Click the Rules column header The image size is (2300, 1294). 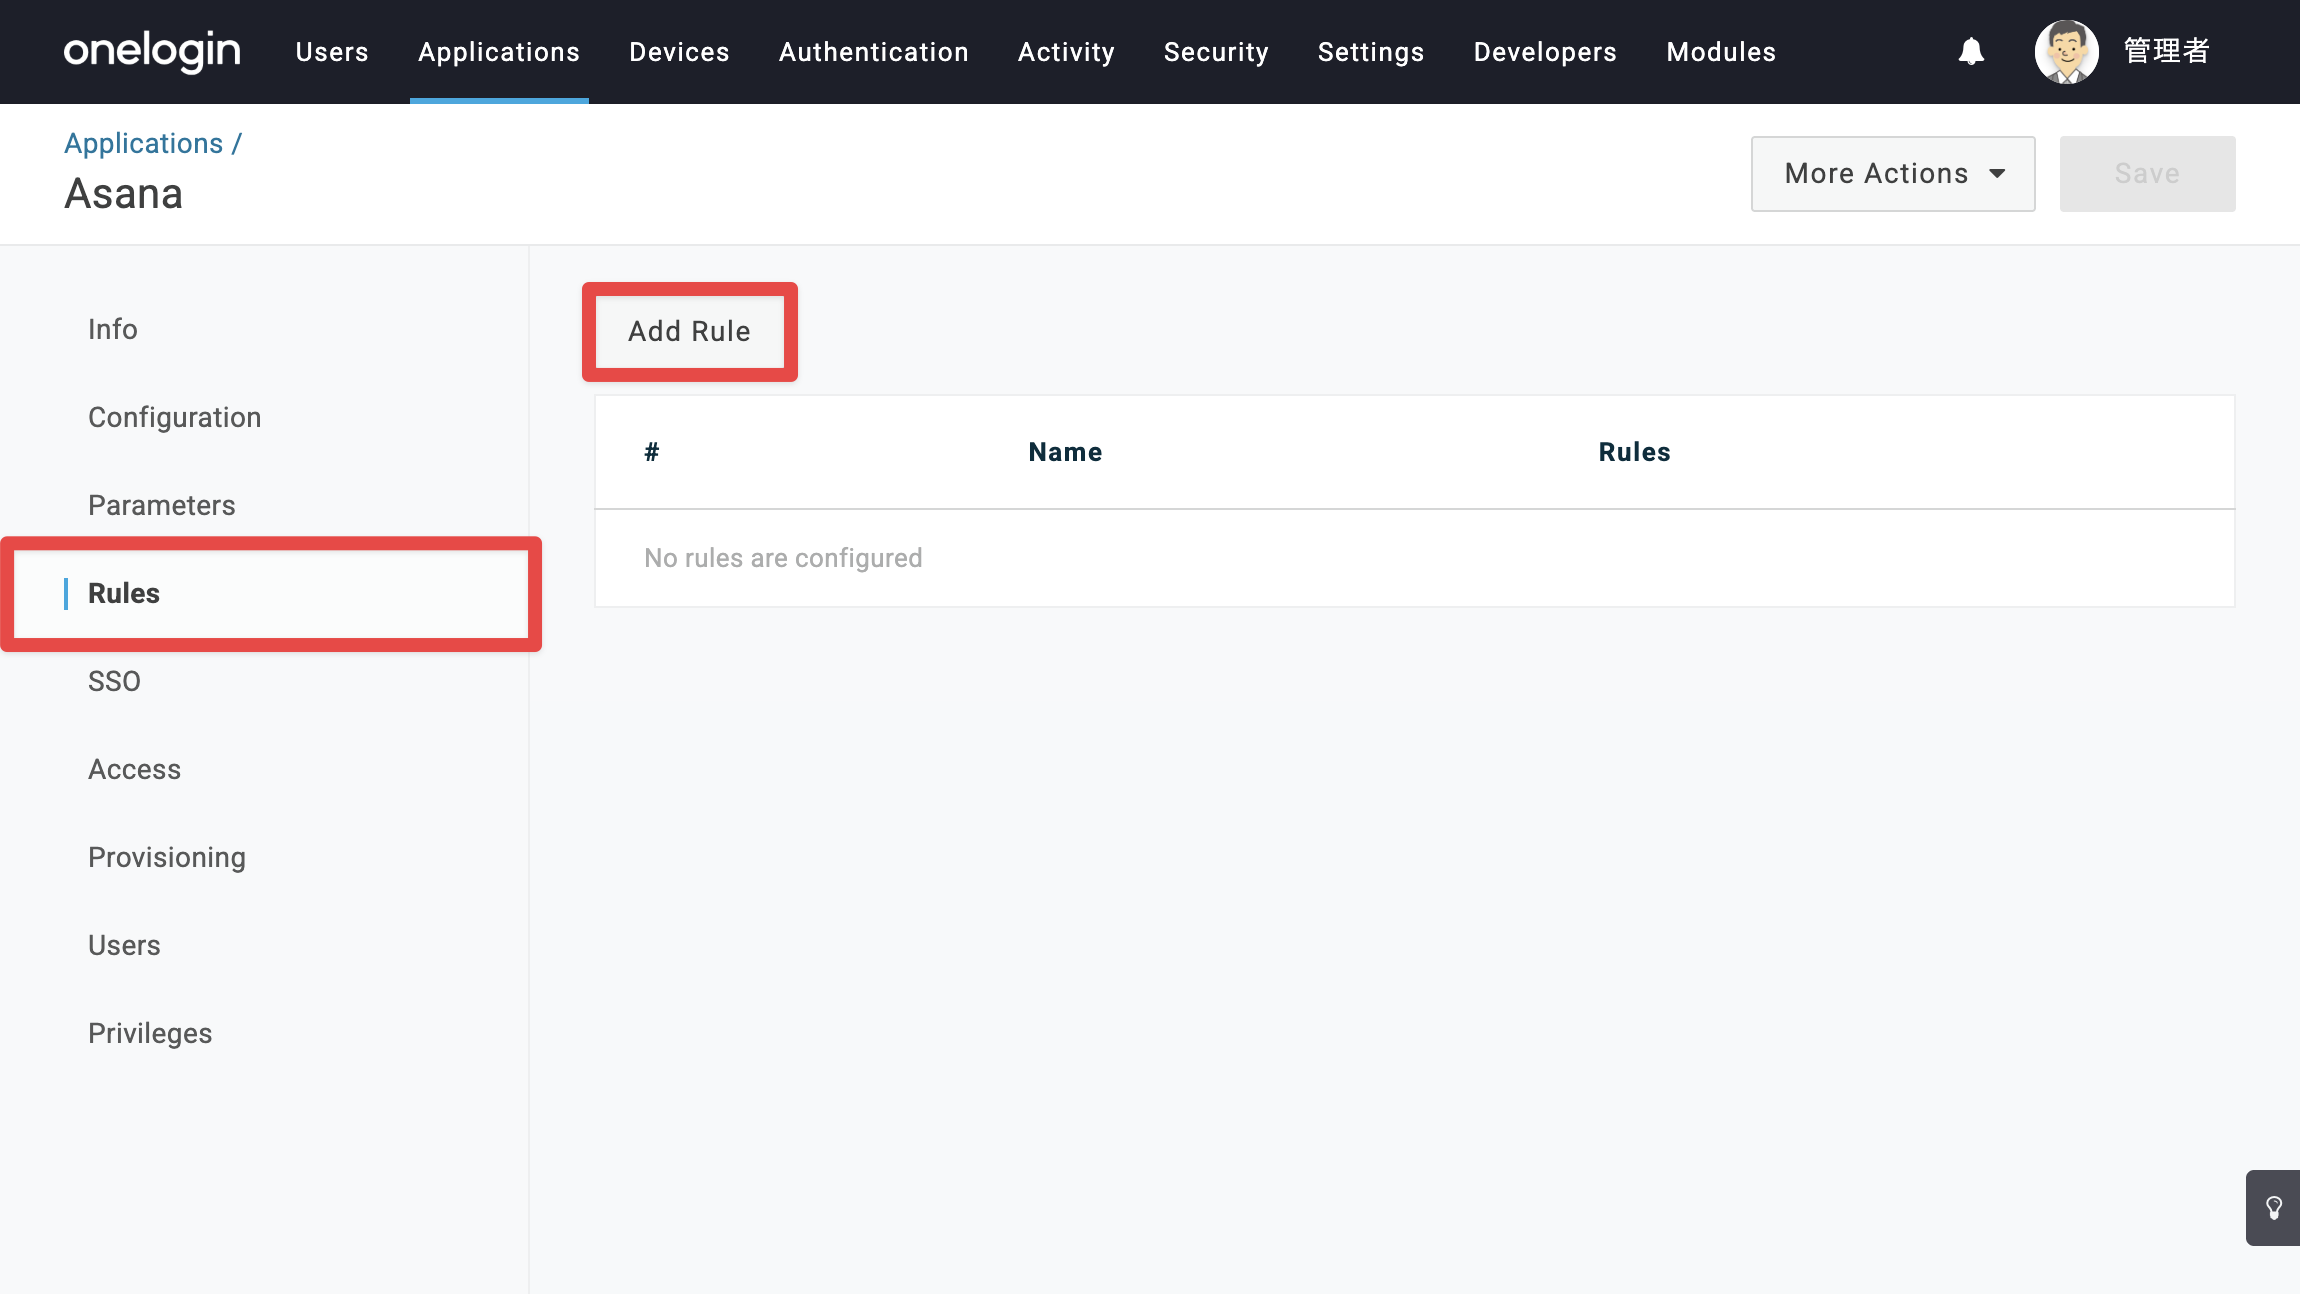pyautogui.click(x=1635, y=452)
